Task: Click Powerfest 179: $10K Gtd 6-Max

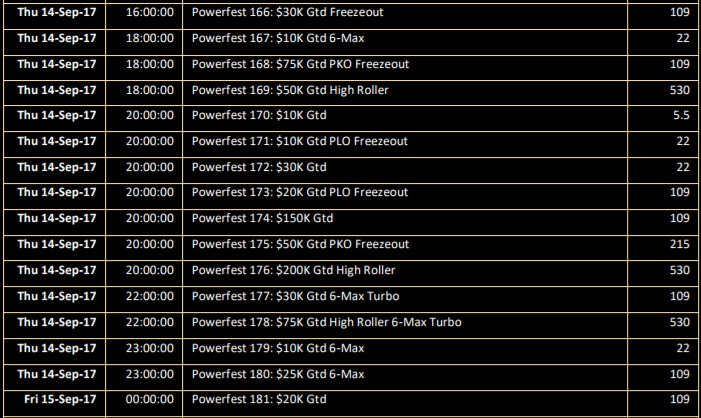Action: (x=278, y=348)
